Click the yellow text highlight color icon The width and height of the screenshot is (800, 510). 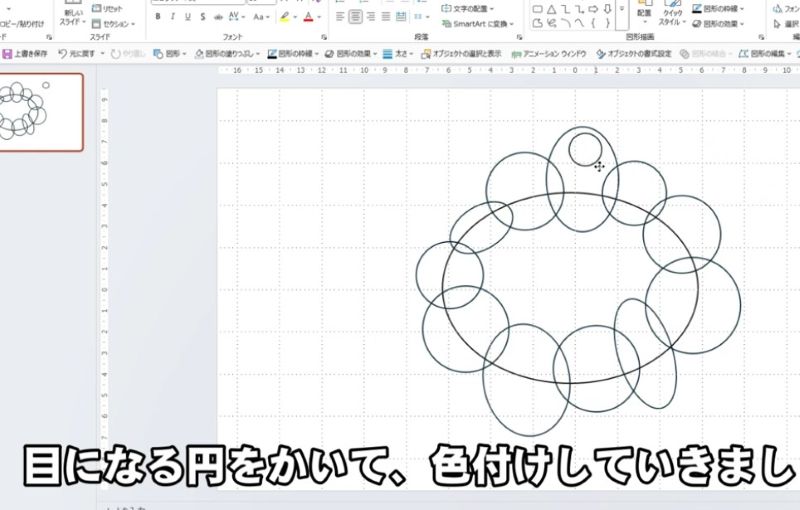click(285, 17)
